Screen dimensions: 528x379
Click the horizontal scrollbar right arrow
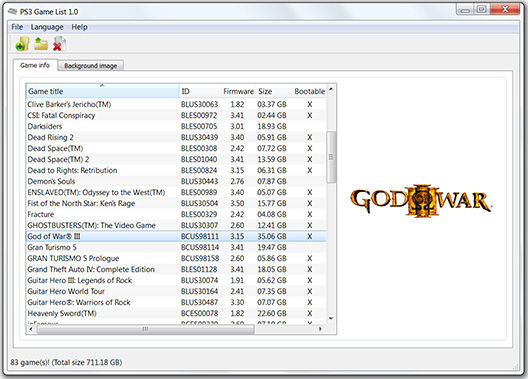pyautogui.click(x=320, y=329)
